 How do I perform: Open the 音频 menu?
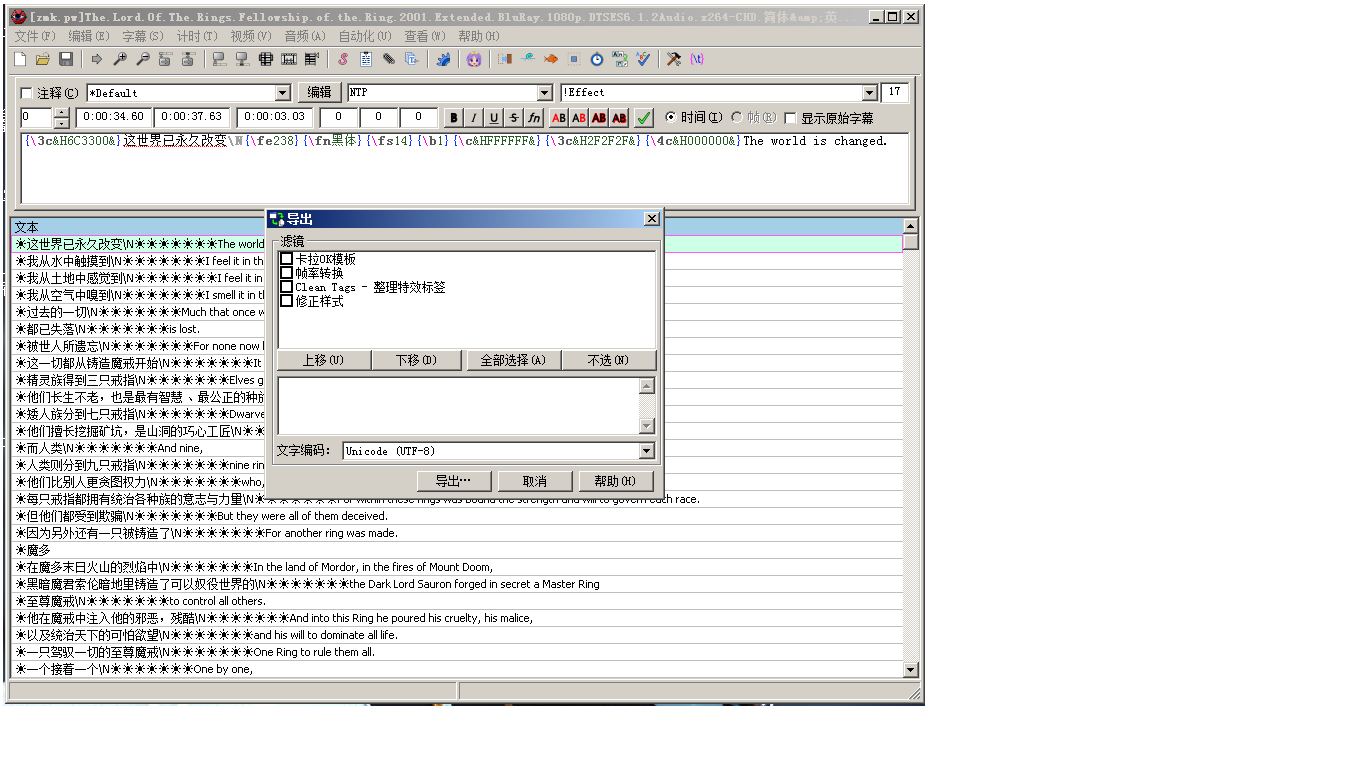(x=305, y=36)
